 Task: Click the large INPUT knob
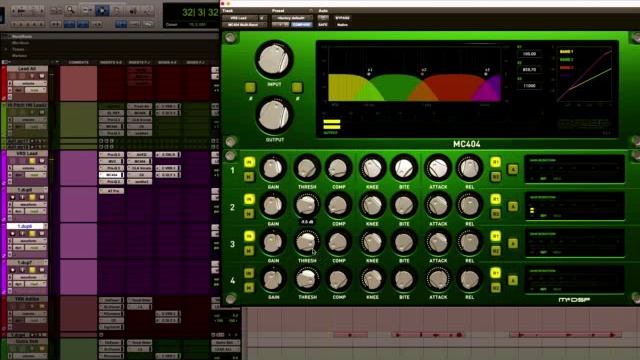click(274, 60)
